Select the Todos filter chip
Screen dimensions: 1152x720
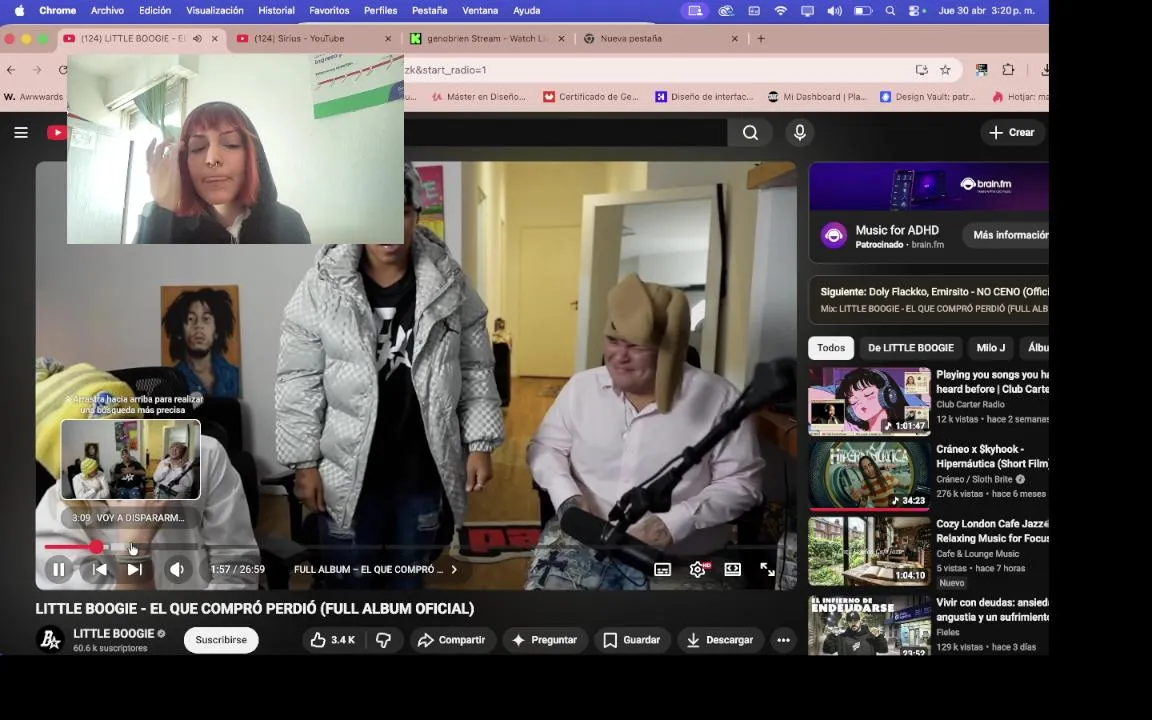click(x=831, y=348)
